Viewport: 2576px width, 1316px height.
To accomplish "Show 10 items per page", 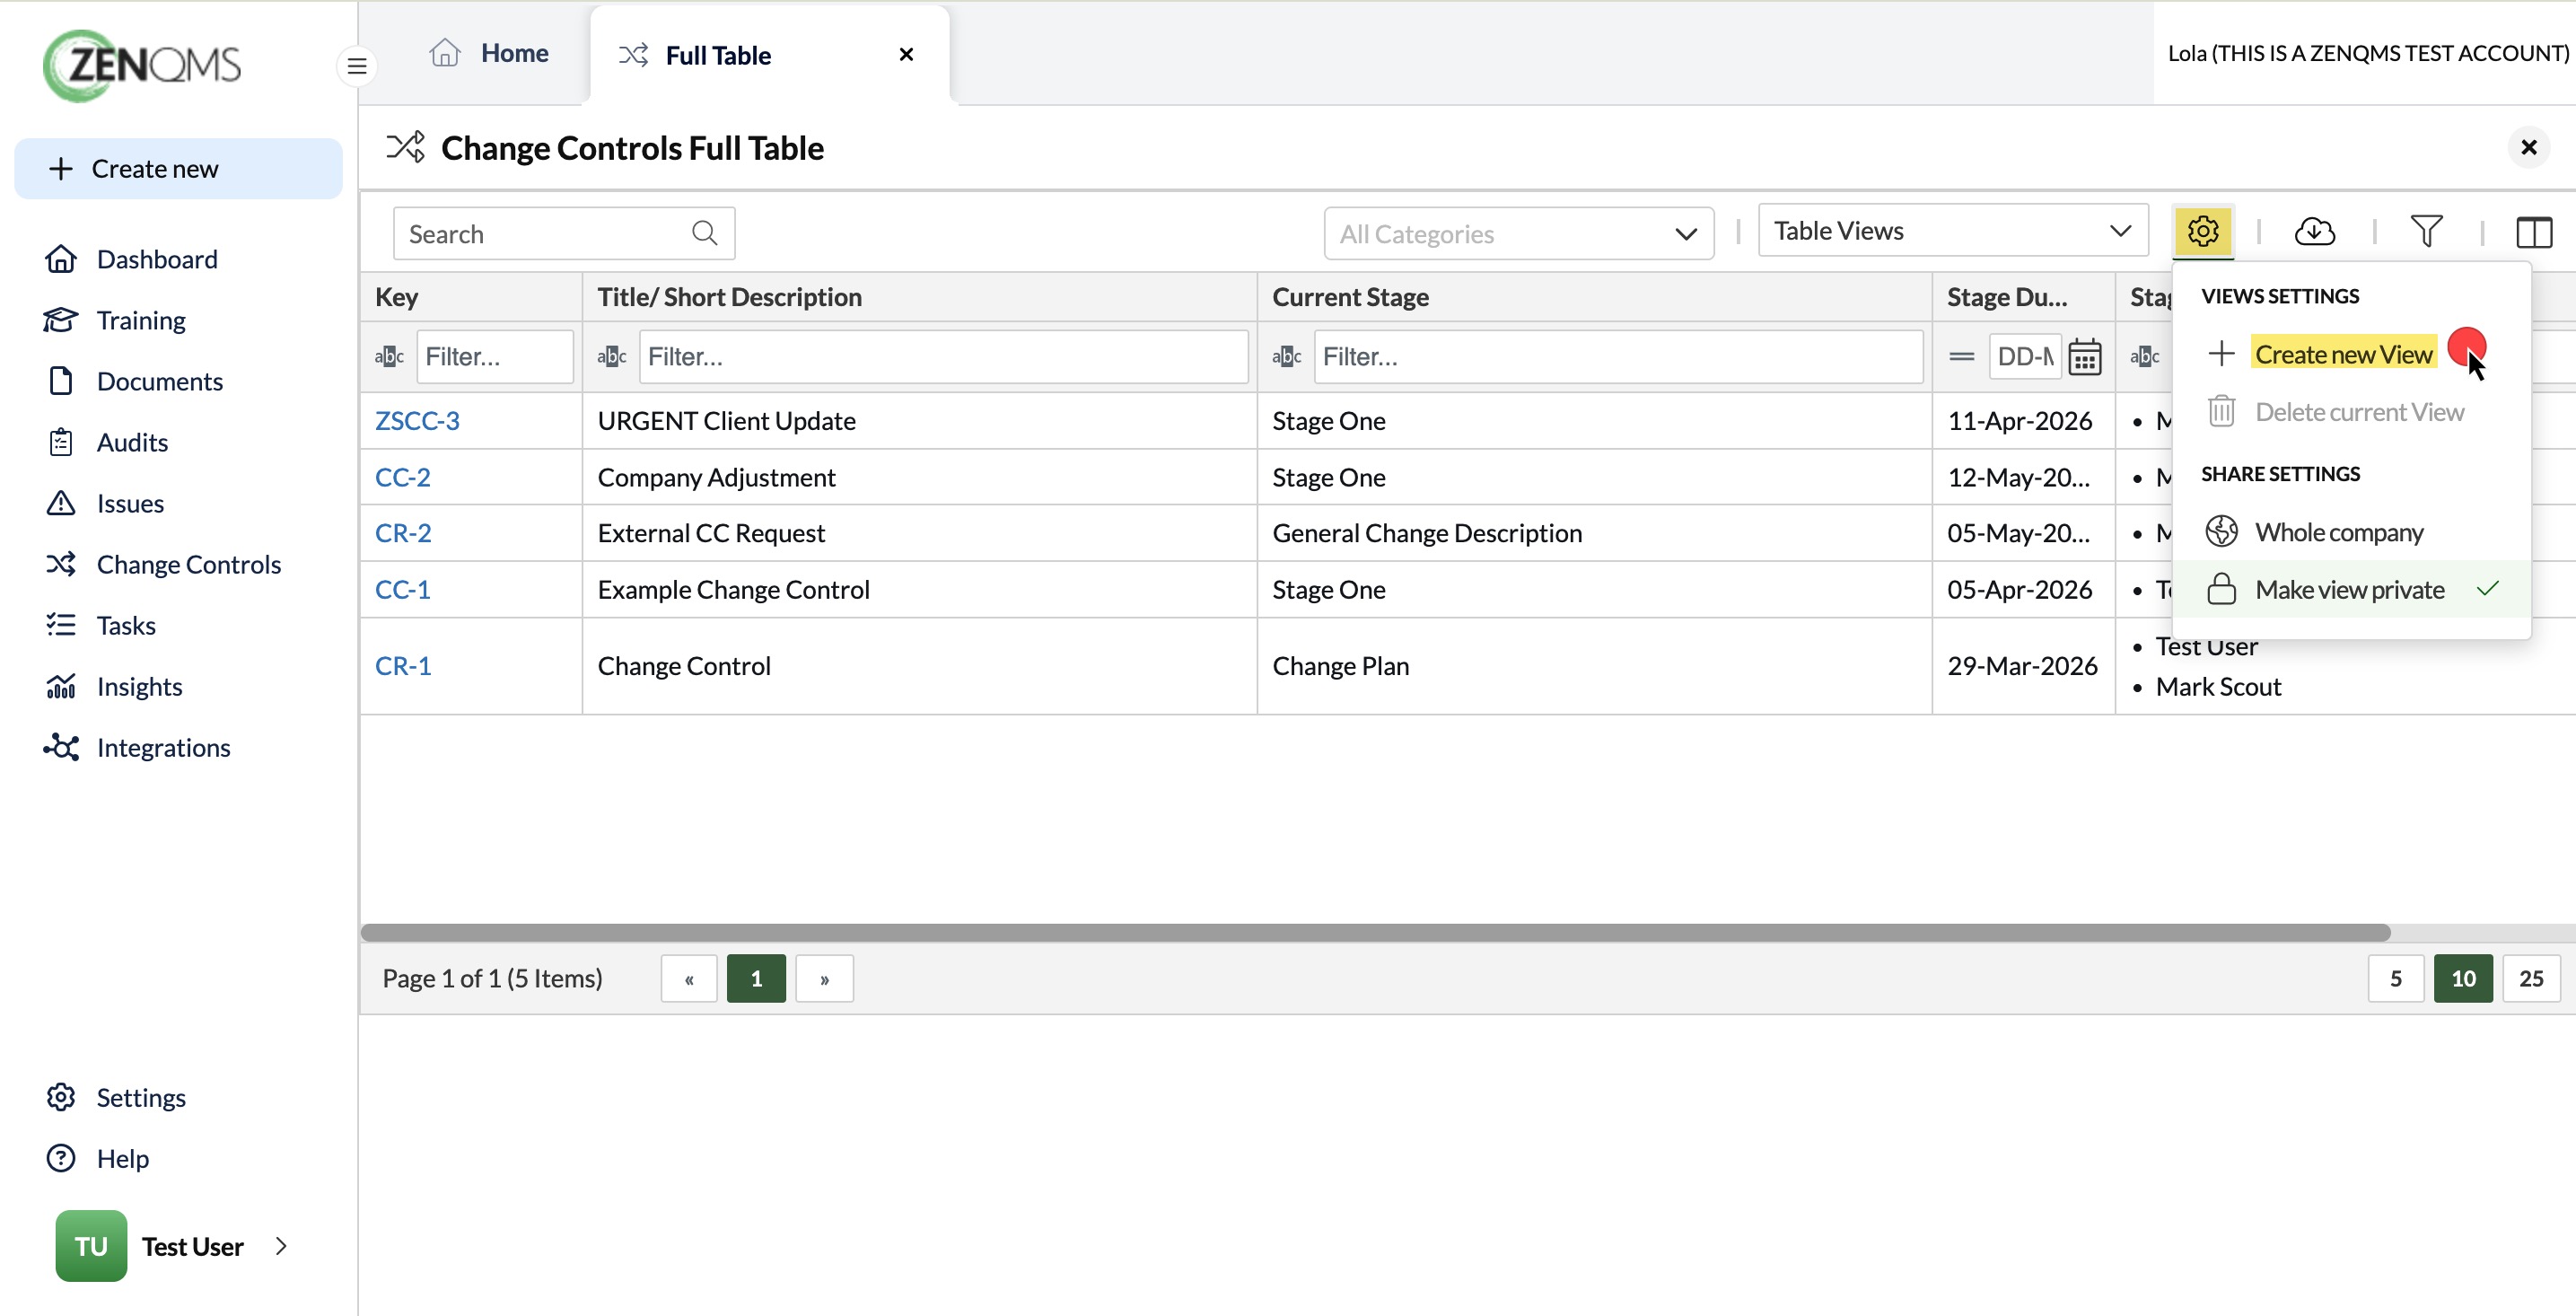I will click(x=2463, y=978).
